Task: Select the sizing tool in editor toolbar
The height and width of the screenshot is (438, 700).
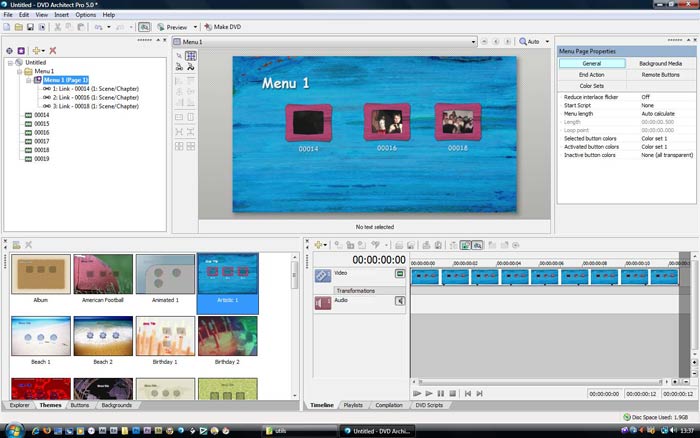Action: click(190, 57)
